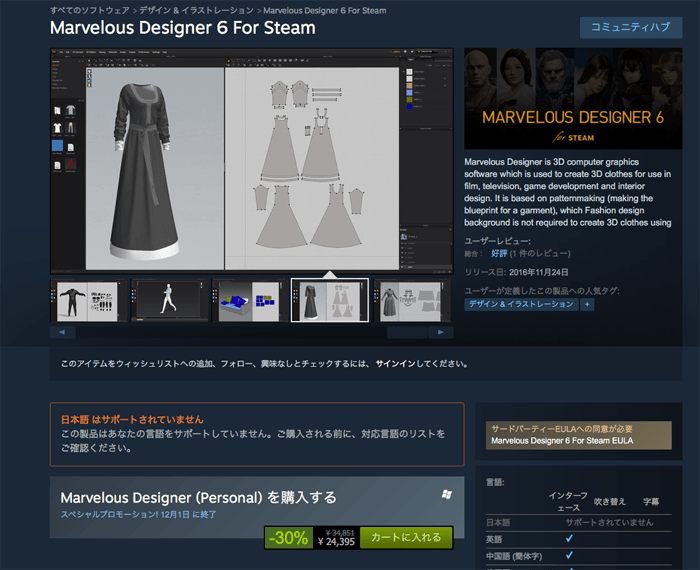Click スペシャルプロモーション promotion end notice

click(x=138, y=515)
